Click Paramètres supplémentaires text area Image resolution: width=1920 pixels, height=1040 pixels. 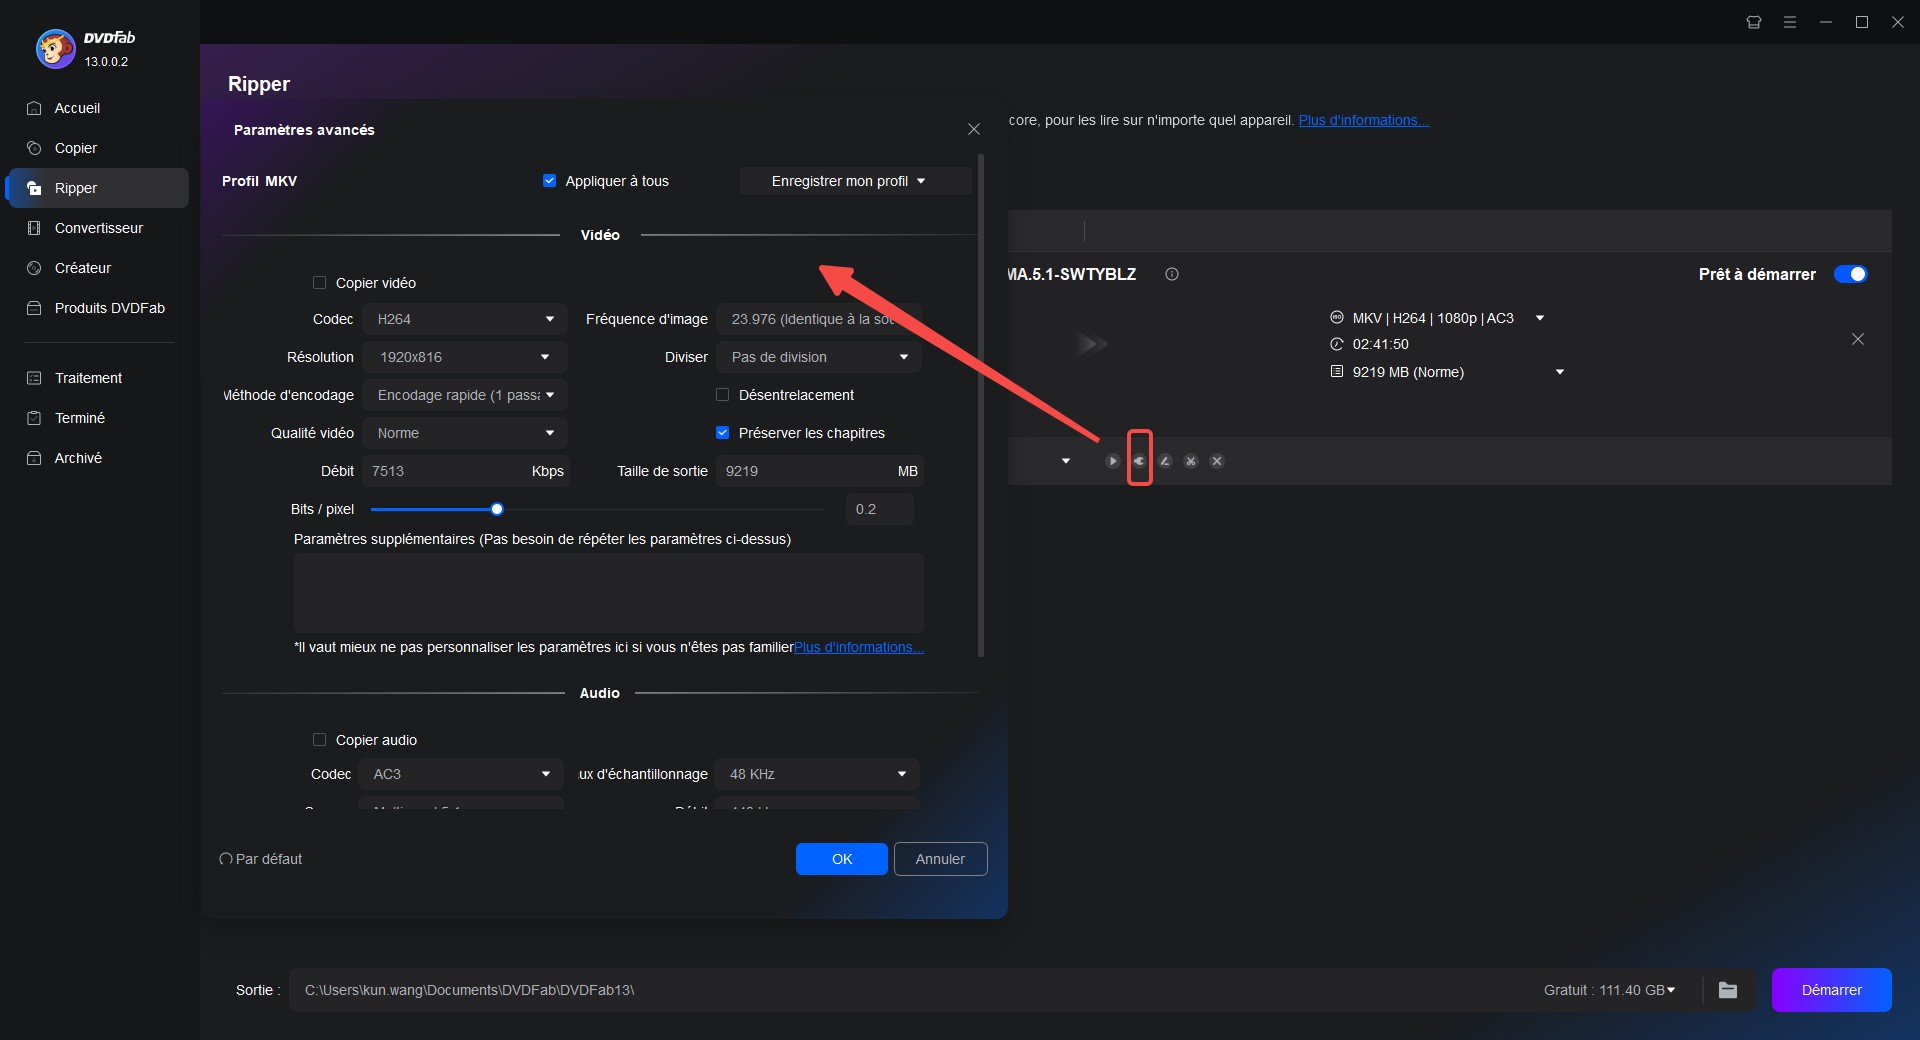click(x=608, y=592)
